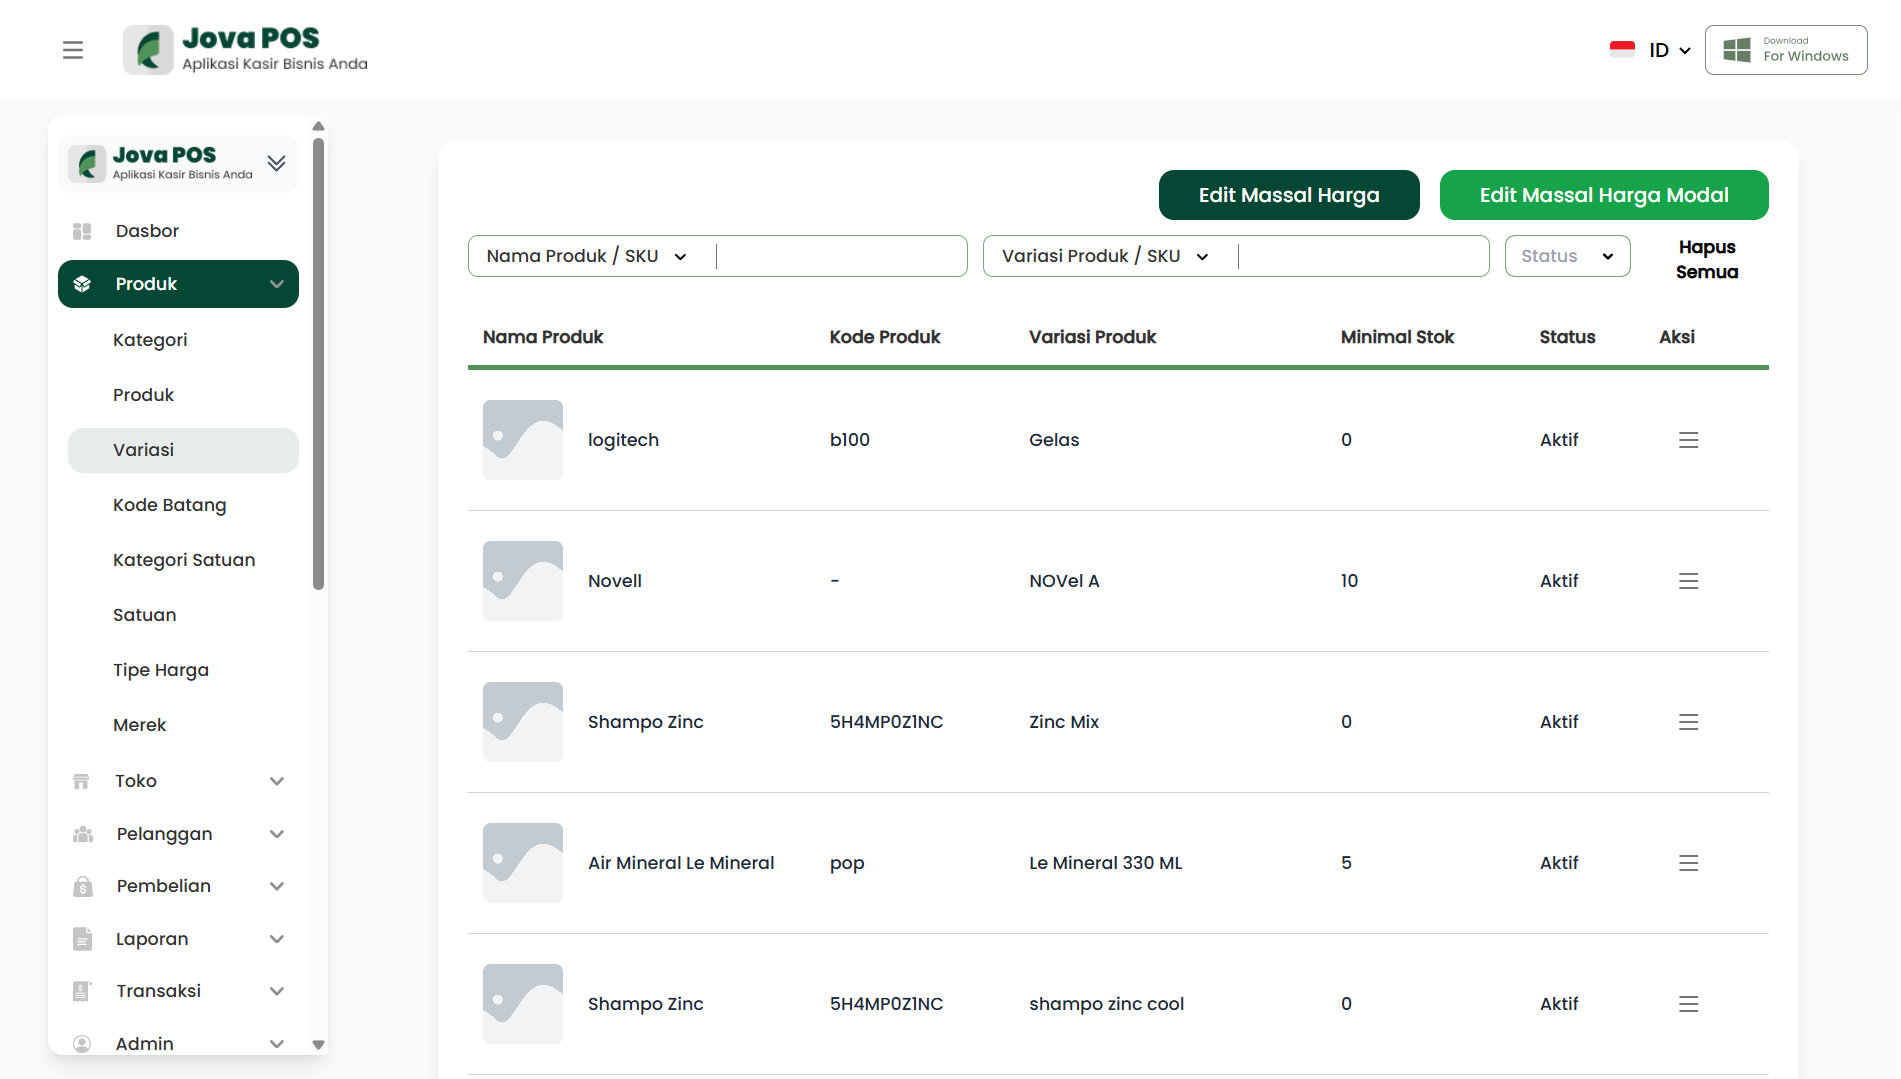Click the Edit Massal Harga button
The width and height of the screenshot is (1901, 1079).
tap(1288, 195)
